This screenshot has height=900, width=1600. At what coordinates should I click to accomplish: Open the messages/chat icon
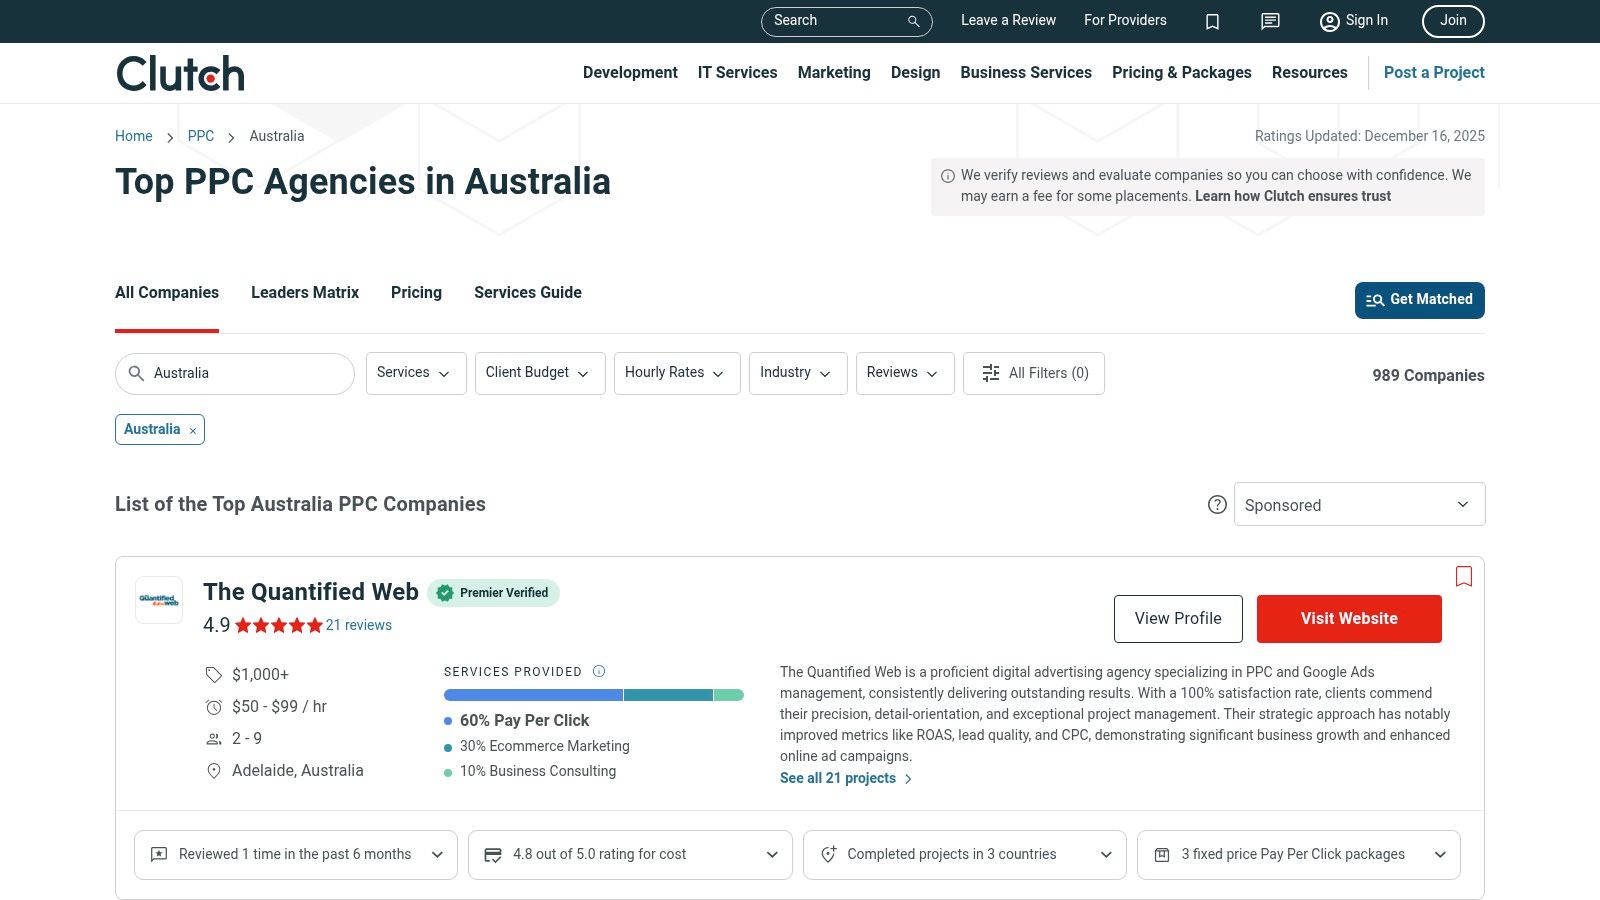1269,21
